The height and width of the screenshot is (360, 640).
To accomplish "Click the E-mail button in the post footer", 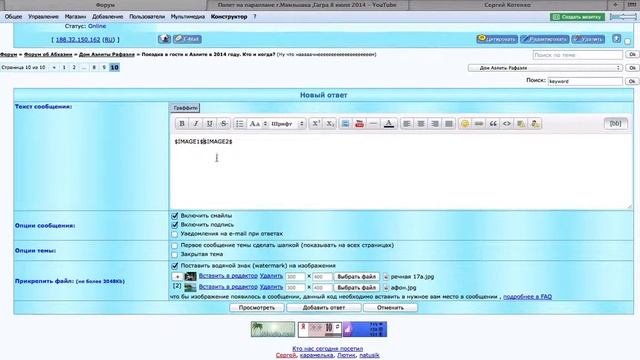I will (x=187, y=39).
